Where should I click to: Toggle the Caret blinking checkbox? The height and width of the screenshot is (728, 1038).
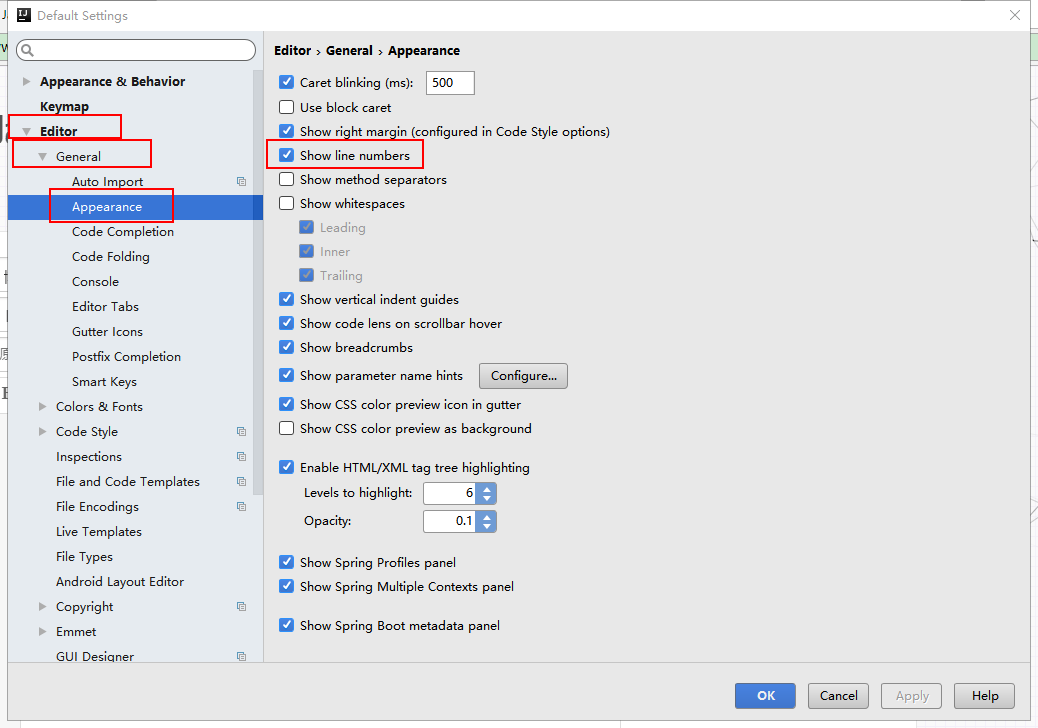point(287,82)
